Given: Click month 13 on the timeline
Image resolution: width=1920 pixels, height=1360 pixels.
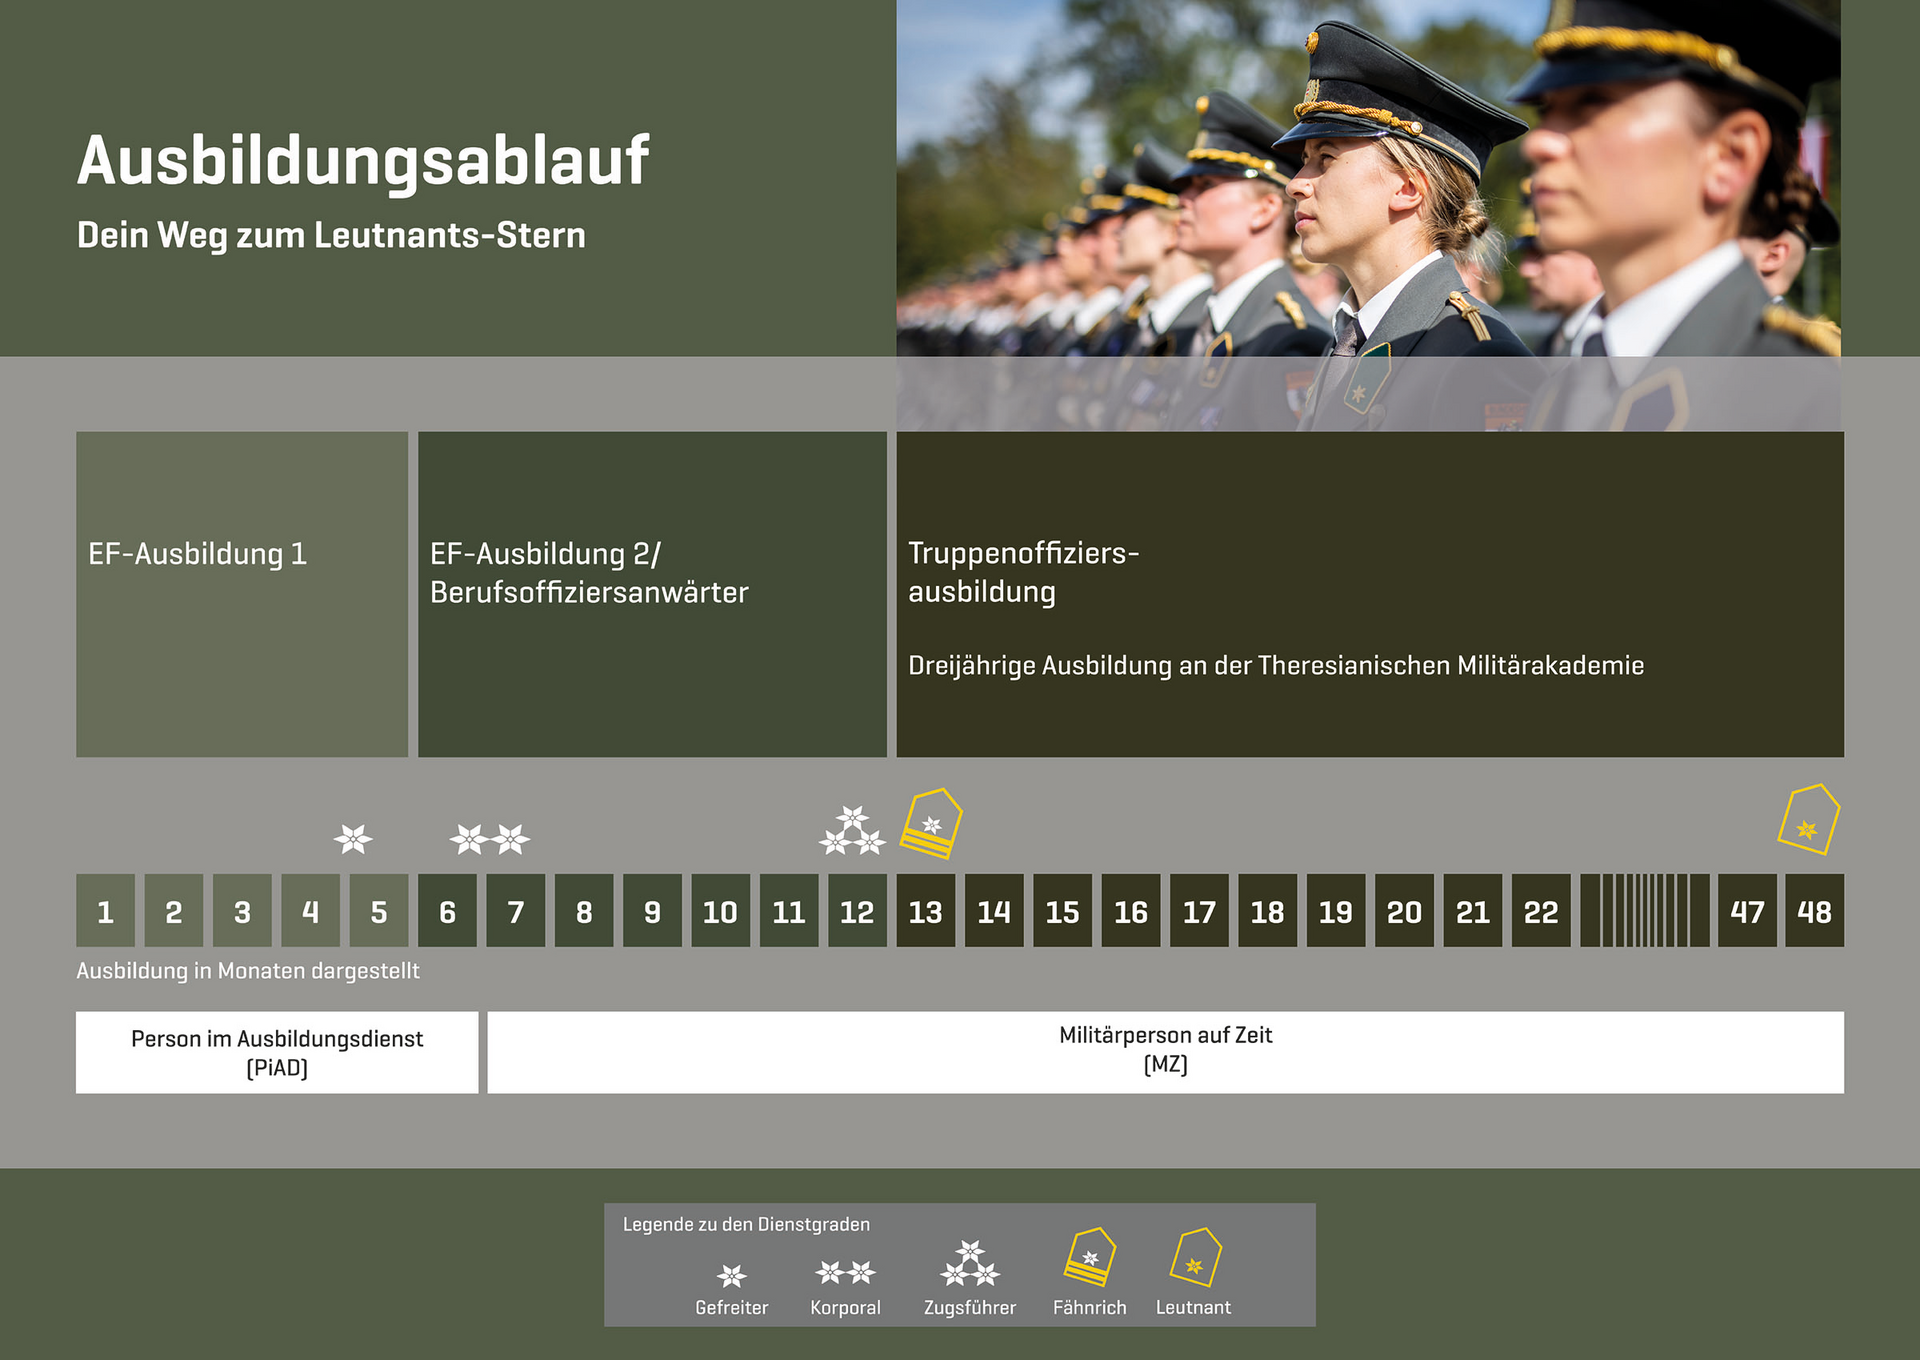Looking at the screenshot, I should click(x=925, y=911).
